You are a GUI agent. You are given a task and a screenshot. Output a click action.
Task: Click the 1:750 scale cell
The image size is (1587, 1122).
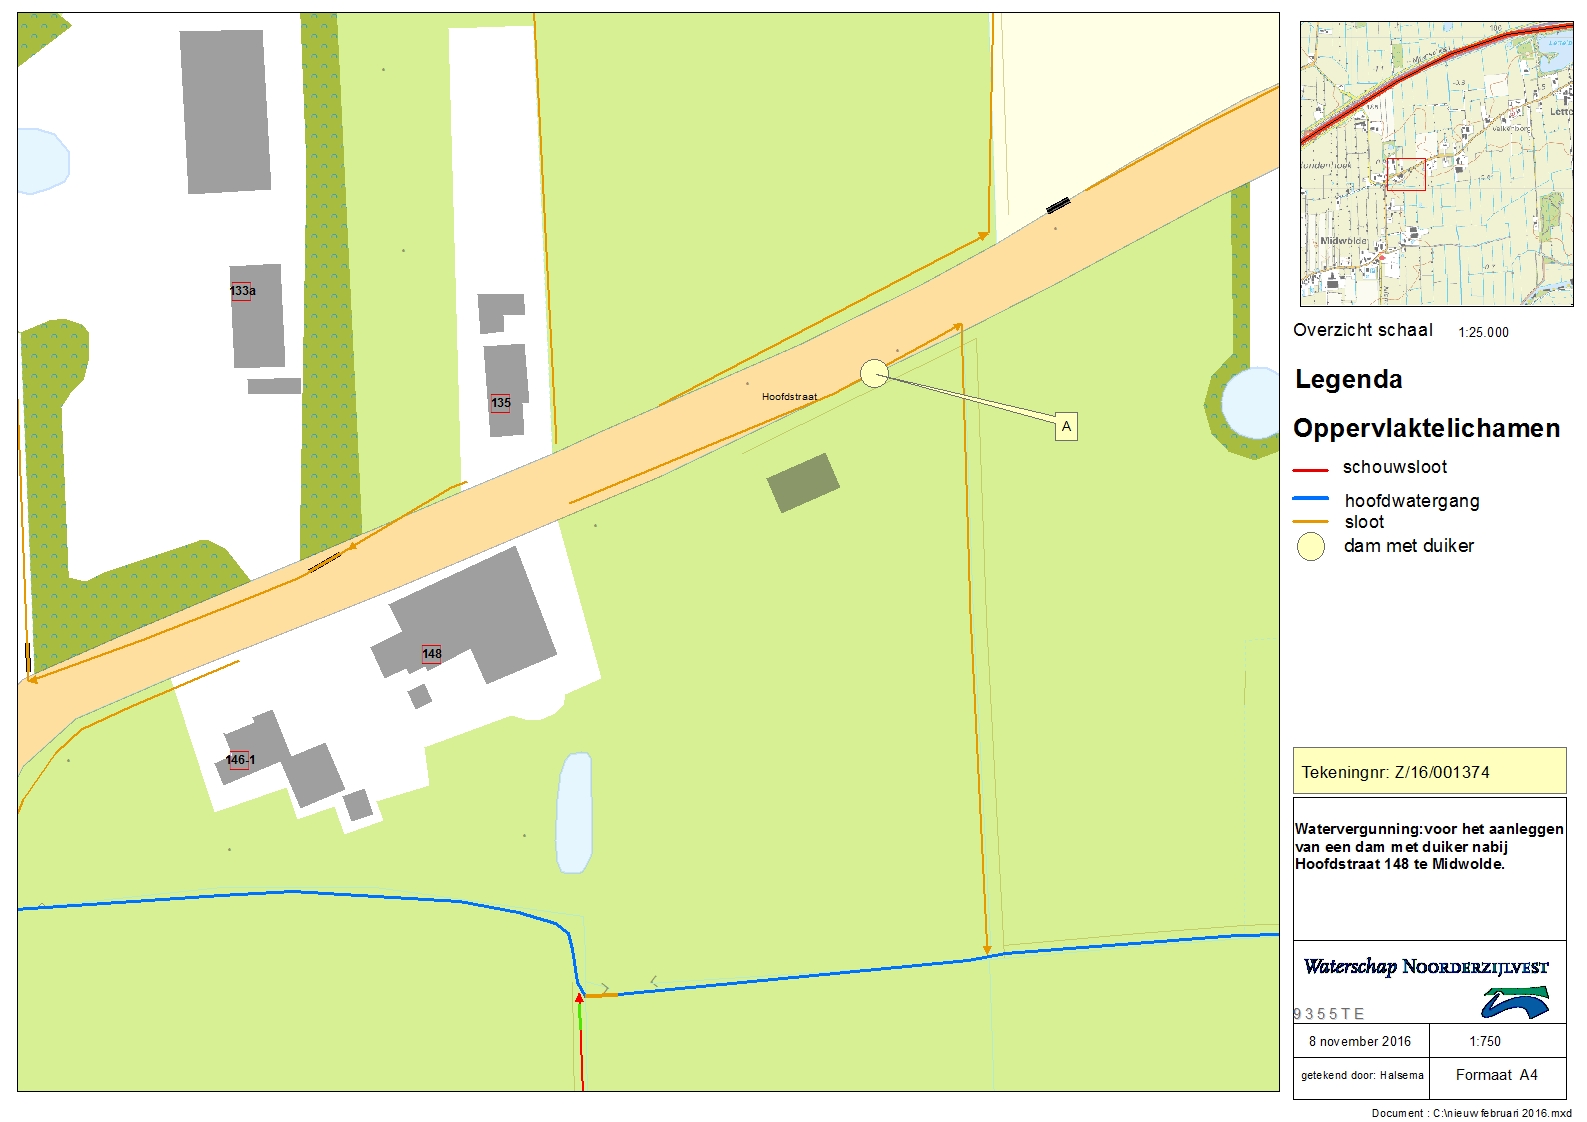(x=1485, y=1041)
